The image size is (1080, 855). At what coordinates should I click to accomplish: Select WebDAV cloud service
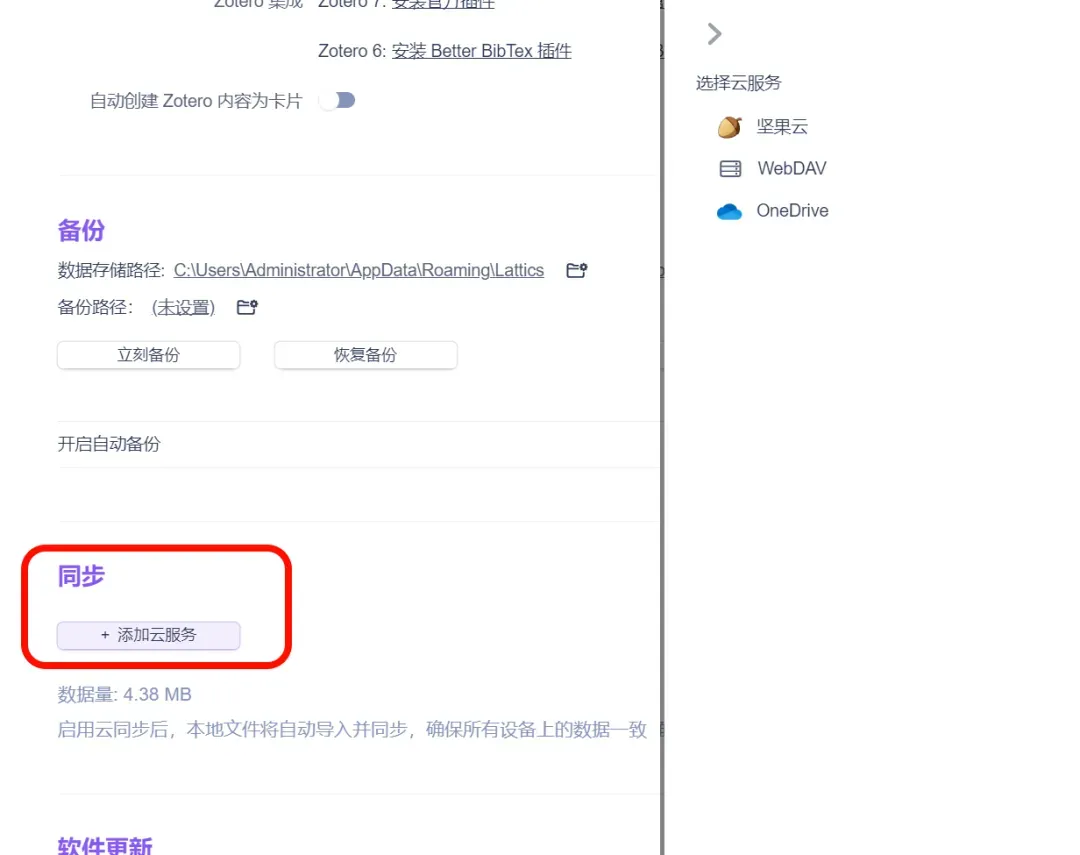coord(771,168)
